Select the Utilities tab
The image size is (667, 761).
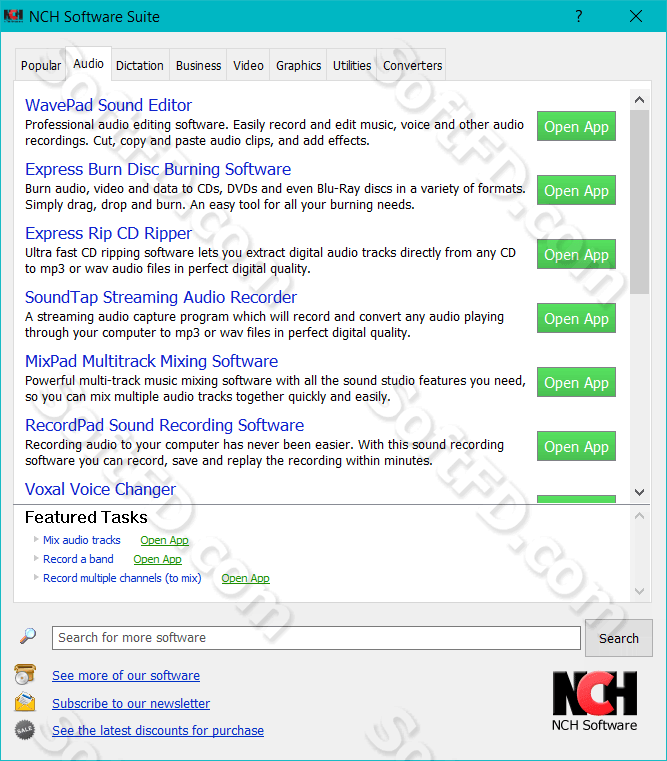coord(352,66)
